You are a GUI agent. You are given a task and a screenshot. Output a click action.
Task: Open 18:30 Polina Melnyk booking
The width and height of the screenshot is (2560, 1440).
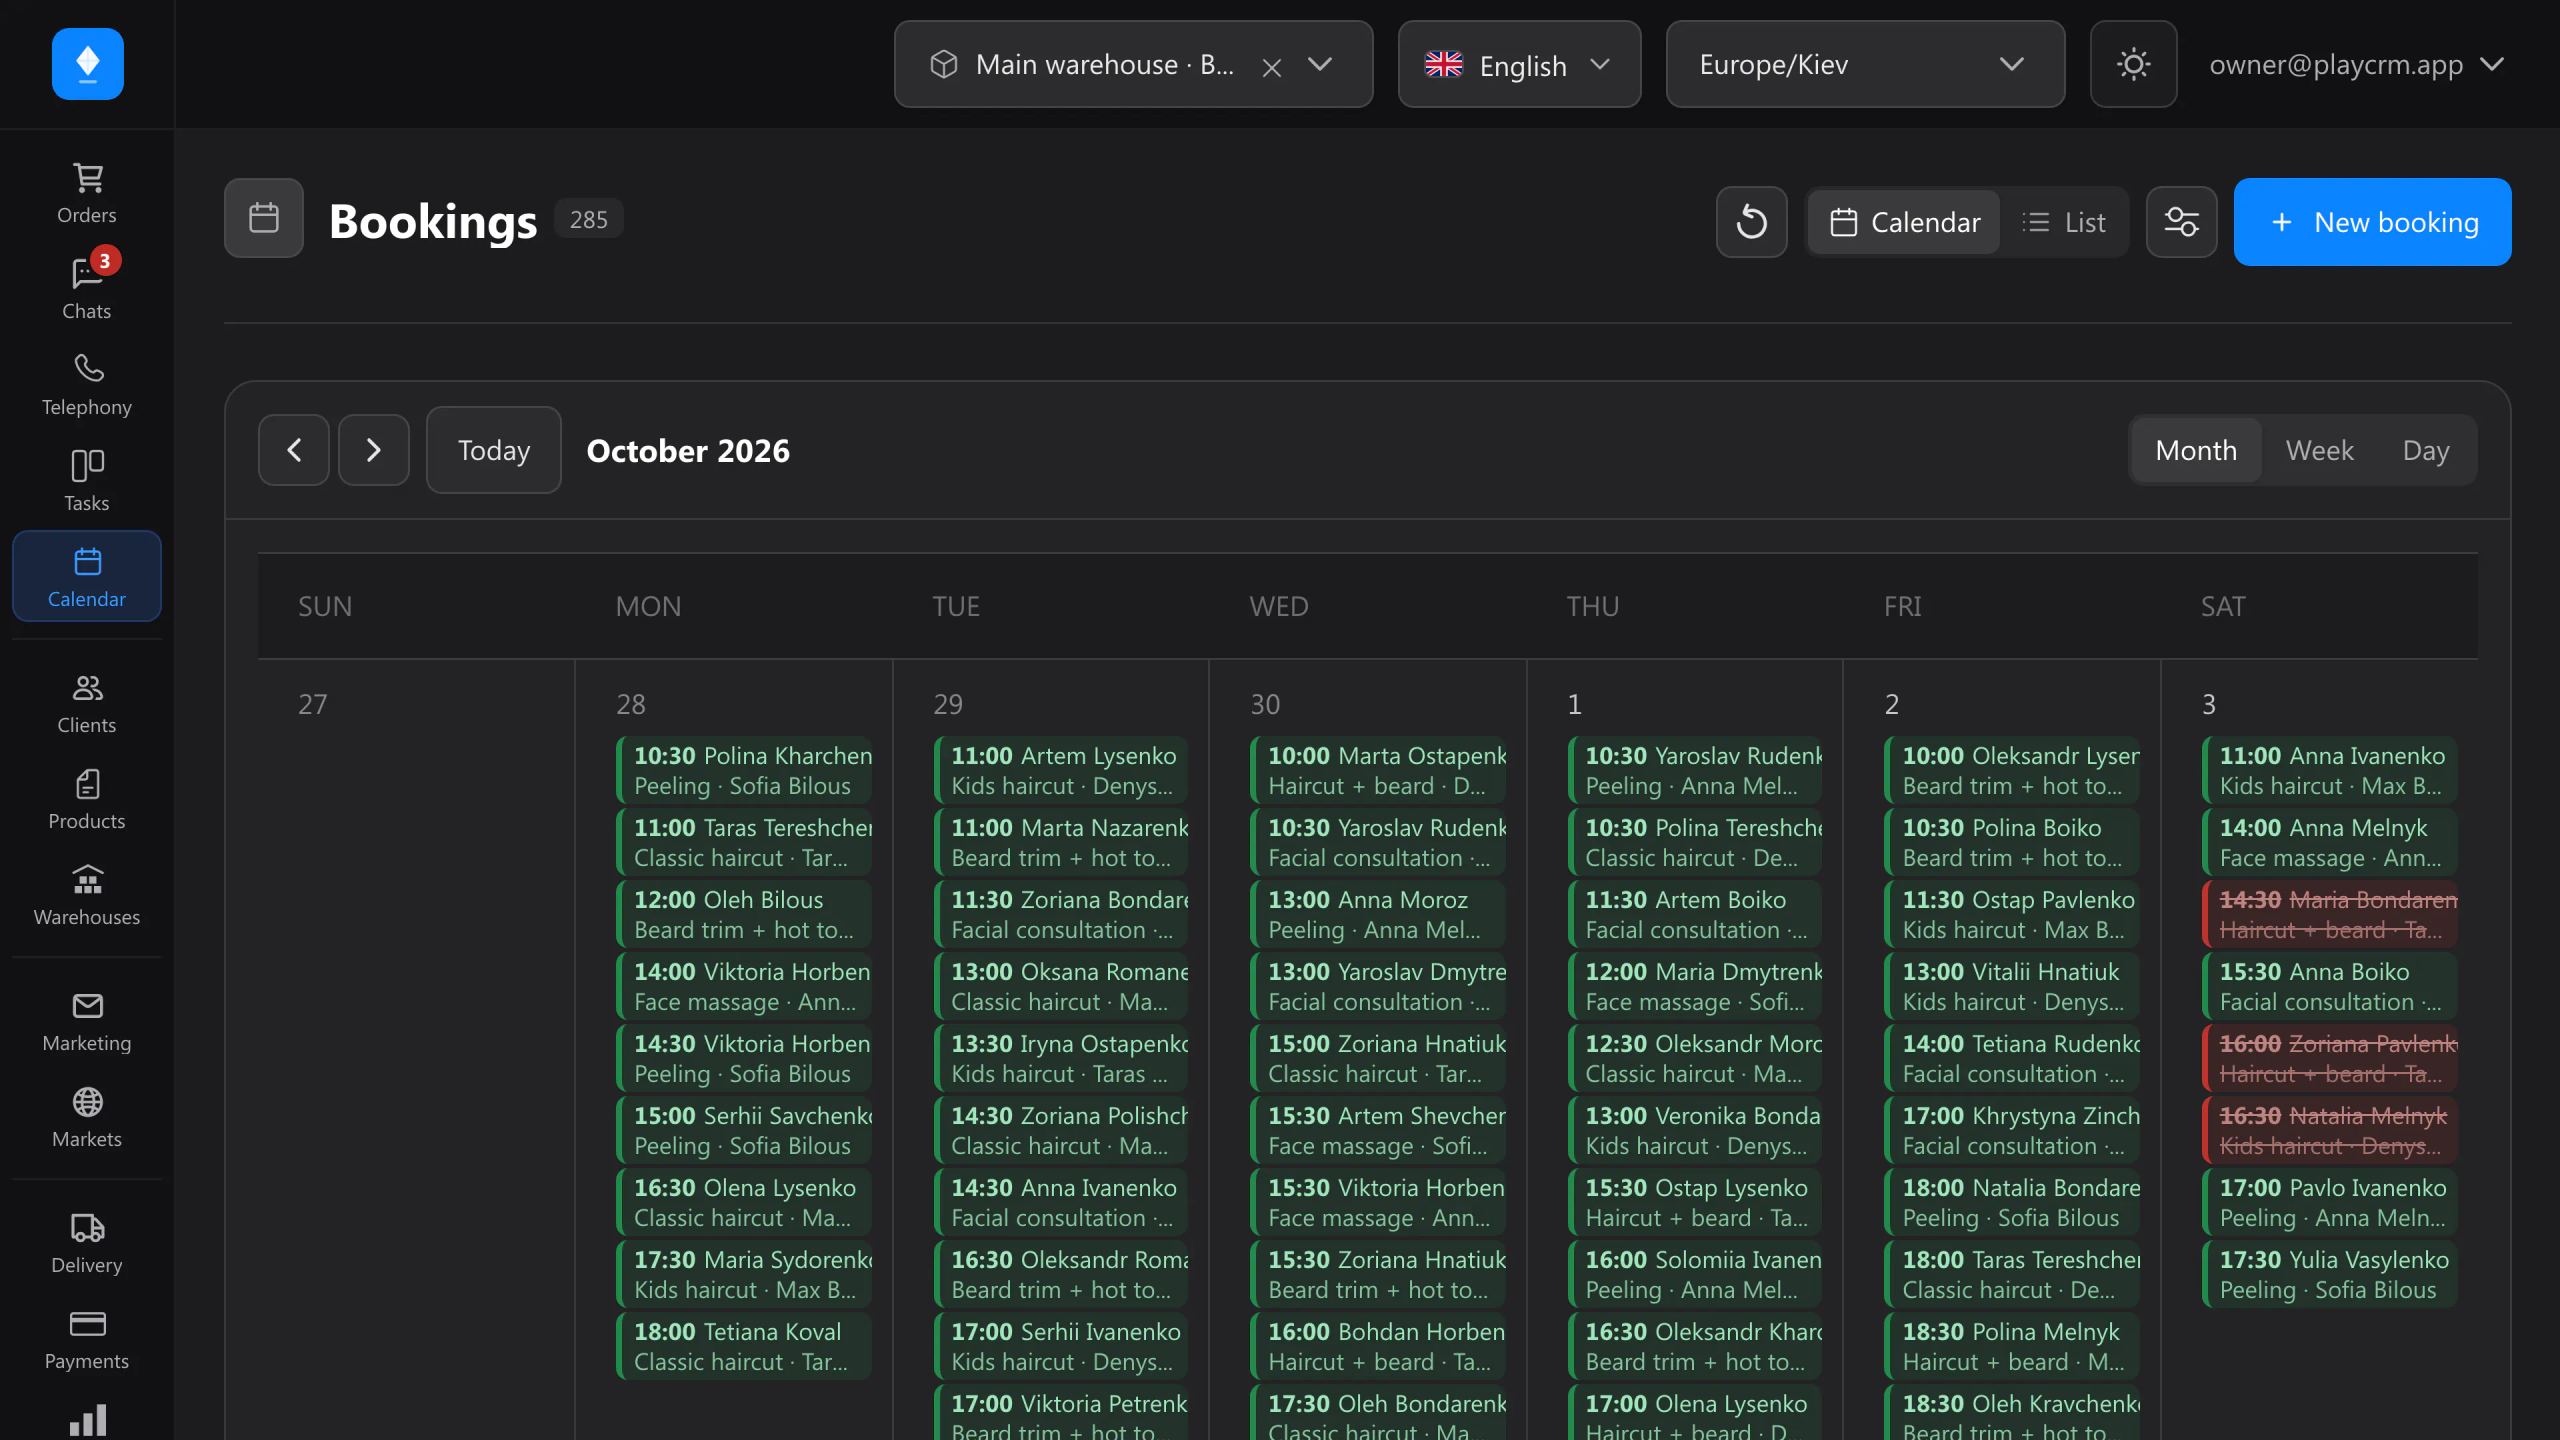click(x=2013, y=1346)
